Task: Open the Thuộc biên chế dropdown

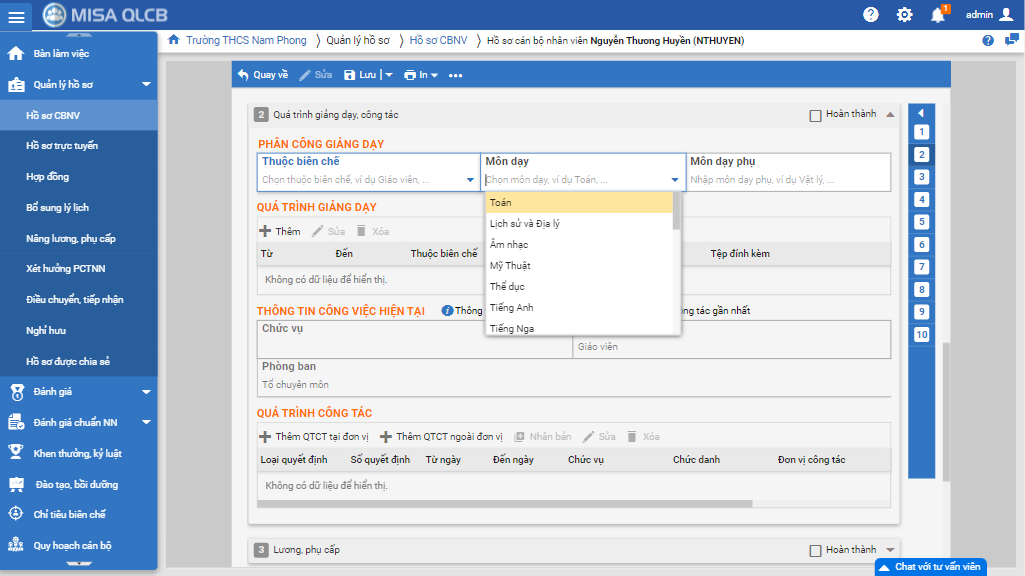Action: pyautogui.click(x=470, y=181)
